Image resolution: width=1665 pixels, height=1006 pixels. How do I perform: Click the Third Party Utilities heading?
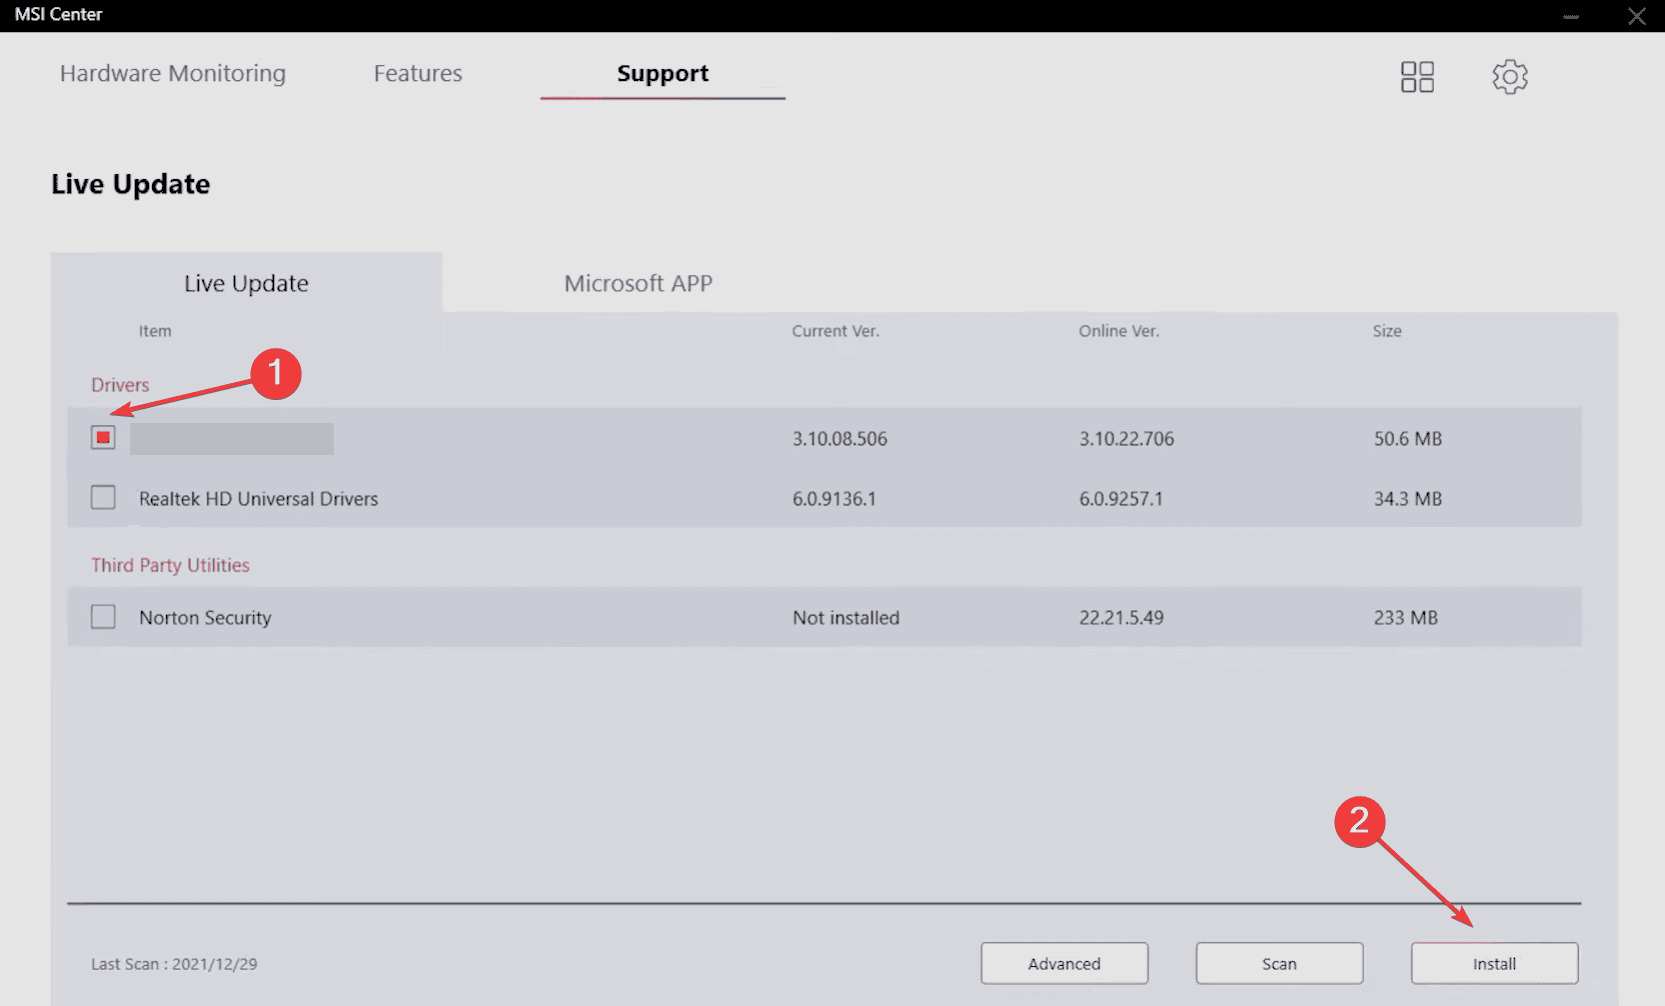[170, 565]
